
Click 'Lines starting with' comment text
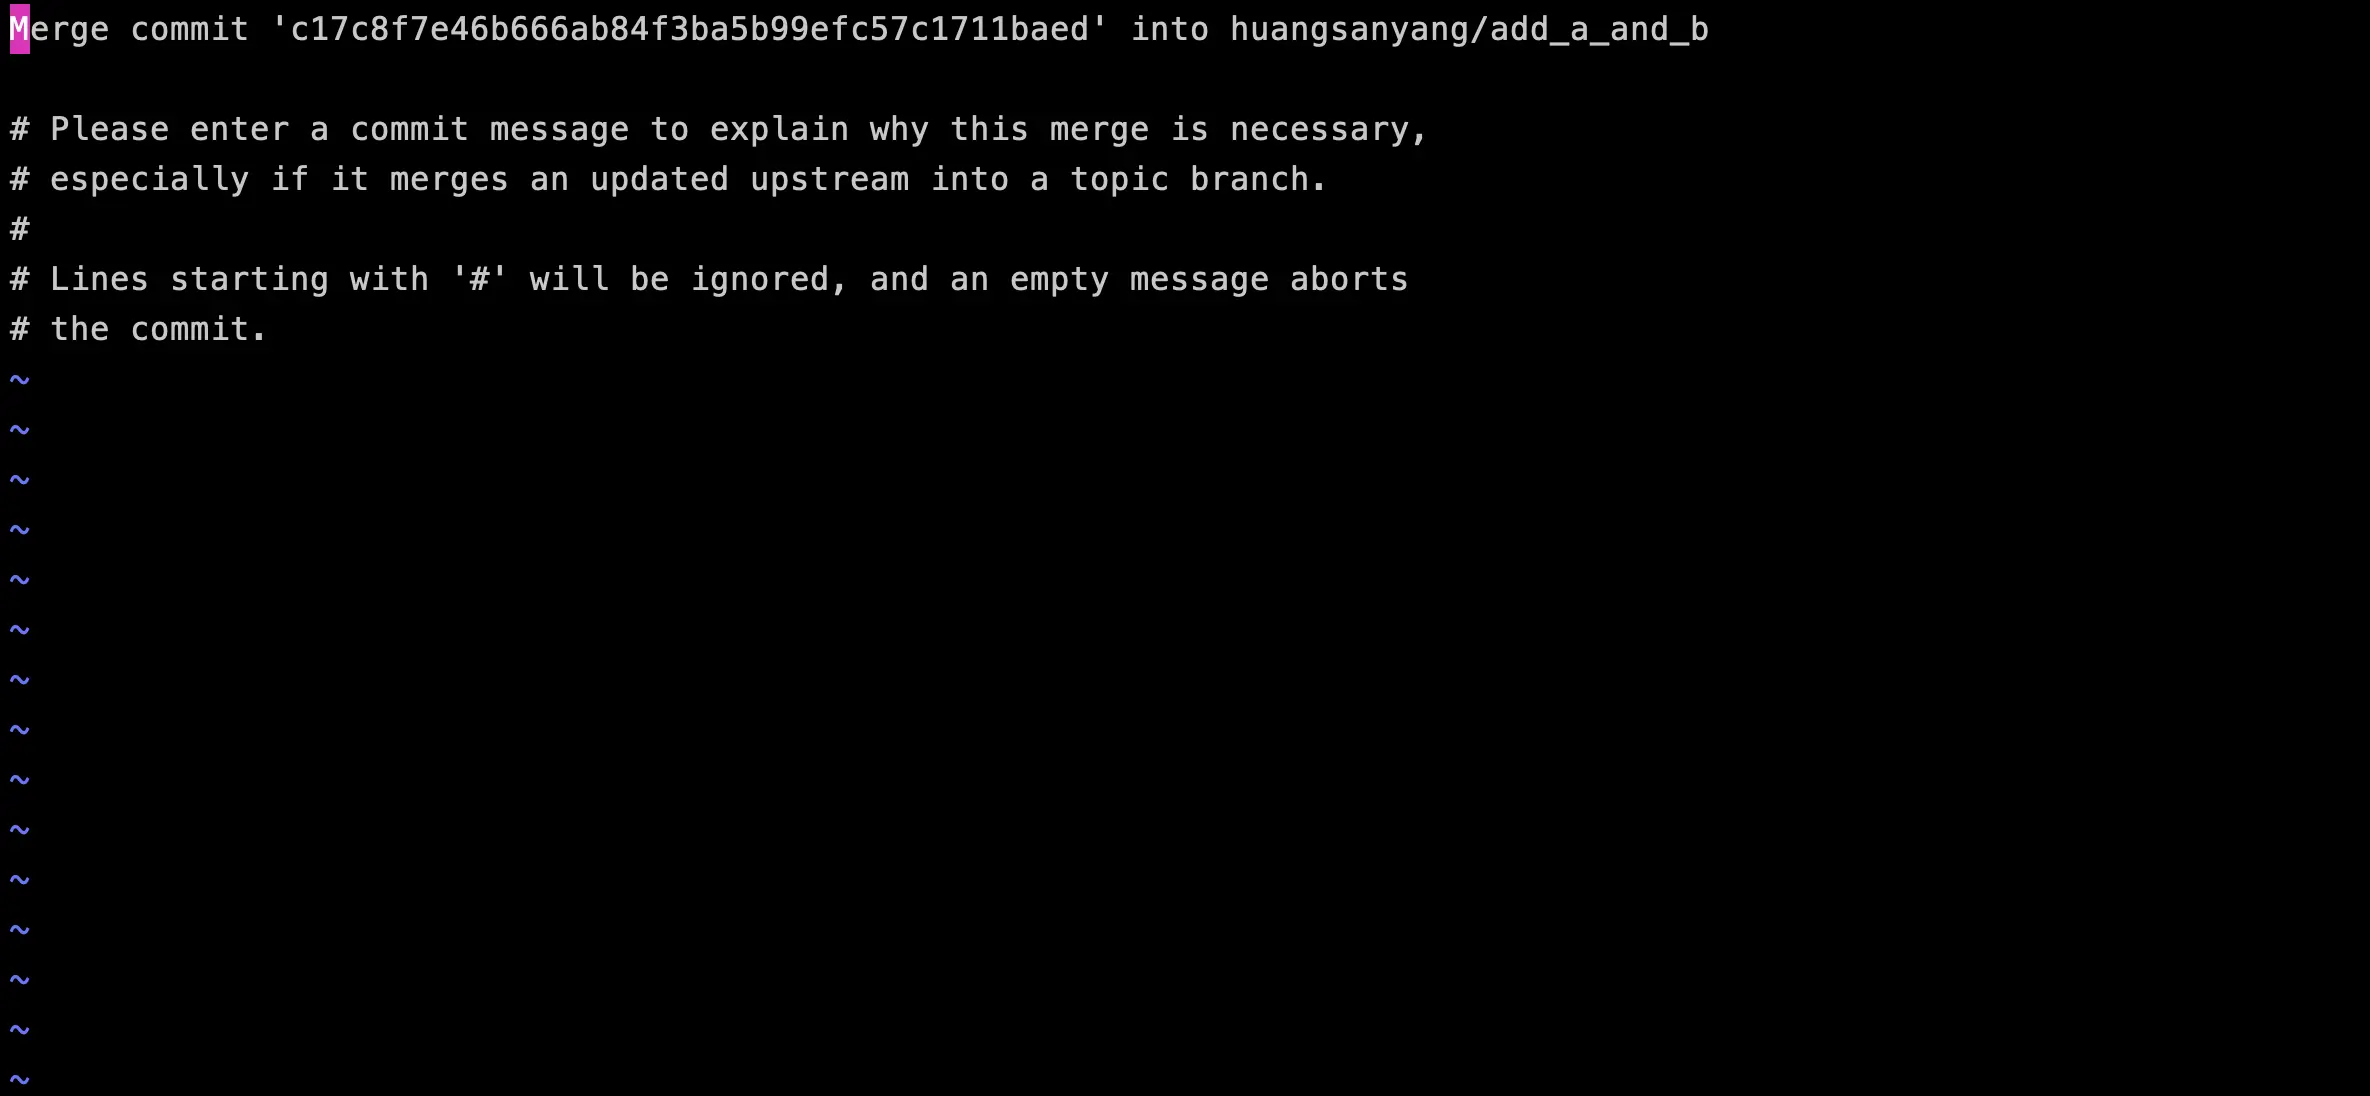(x=240, y=279)
